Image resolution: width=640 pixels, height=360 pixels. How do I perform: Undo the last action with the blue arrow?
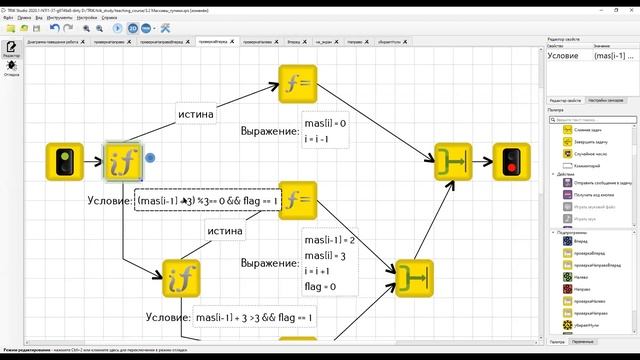pyautogui.click(x=54, y=28)
